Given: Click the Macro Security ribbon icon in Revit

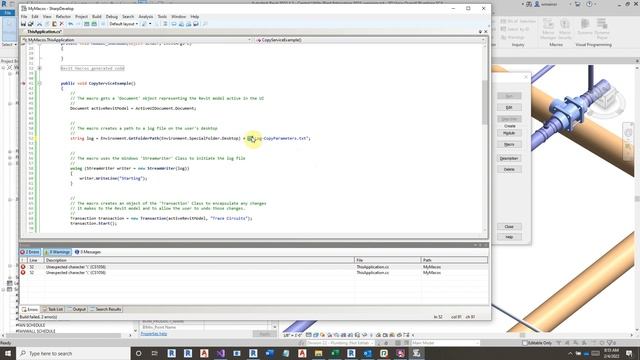Looking at the screenshot, I should 564,29.
